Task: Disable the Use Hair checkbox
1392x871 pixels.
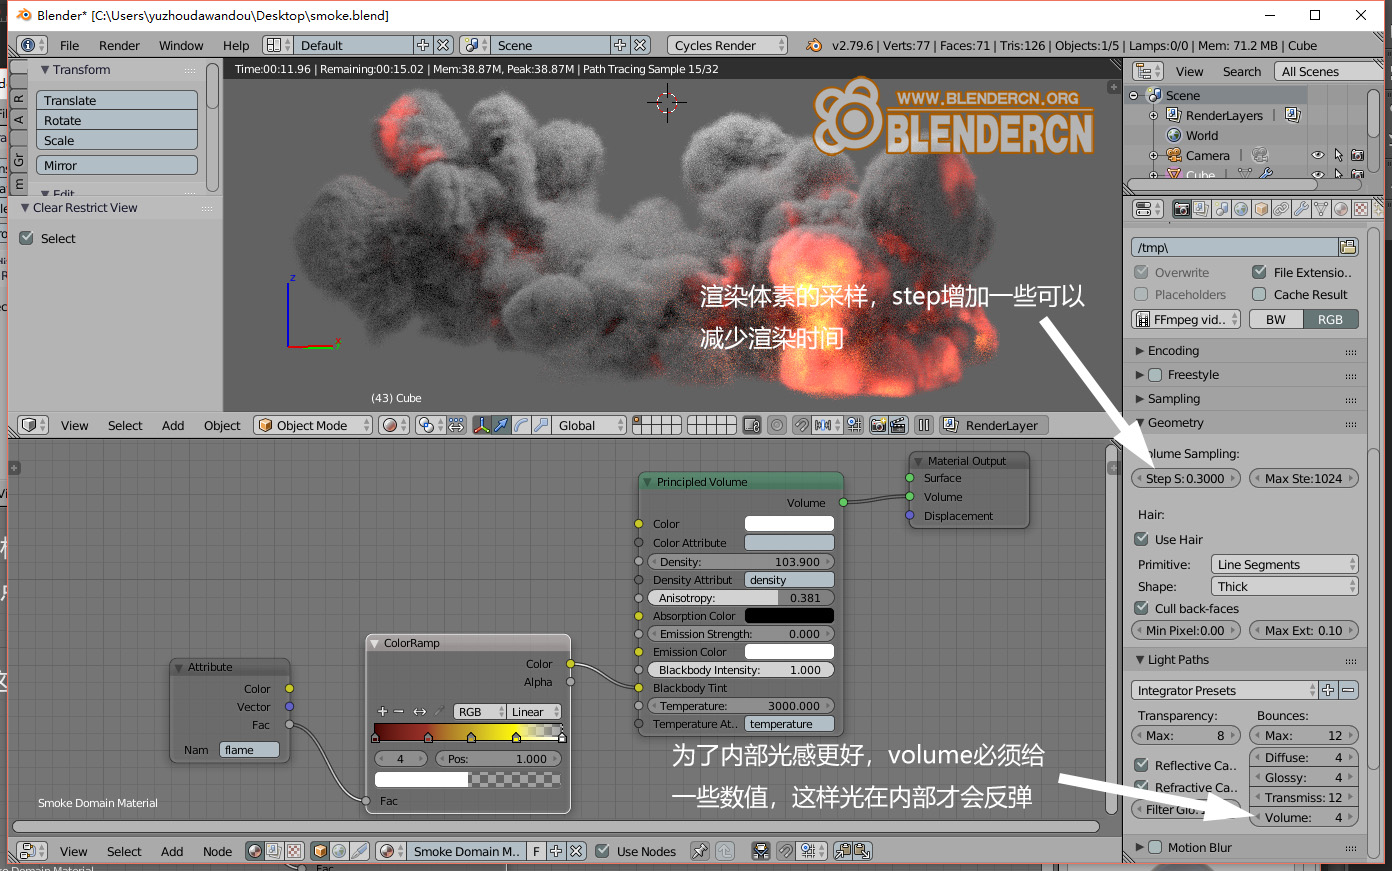Action: pyautogui.click(x=1141, y=539)
